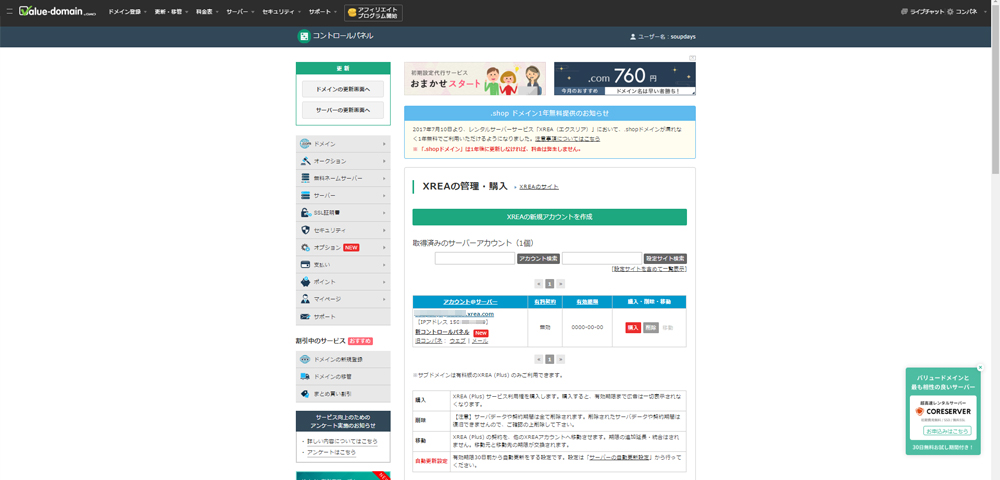Click the gray 削除 button
Image resolution: width=1000 pixels, height=480 pixels.
pos(651,327)
